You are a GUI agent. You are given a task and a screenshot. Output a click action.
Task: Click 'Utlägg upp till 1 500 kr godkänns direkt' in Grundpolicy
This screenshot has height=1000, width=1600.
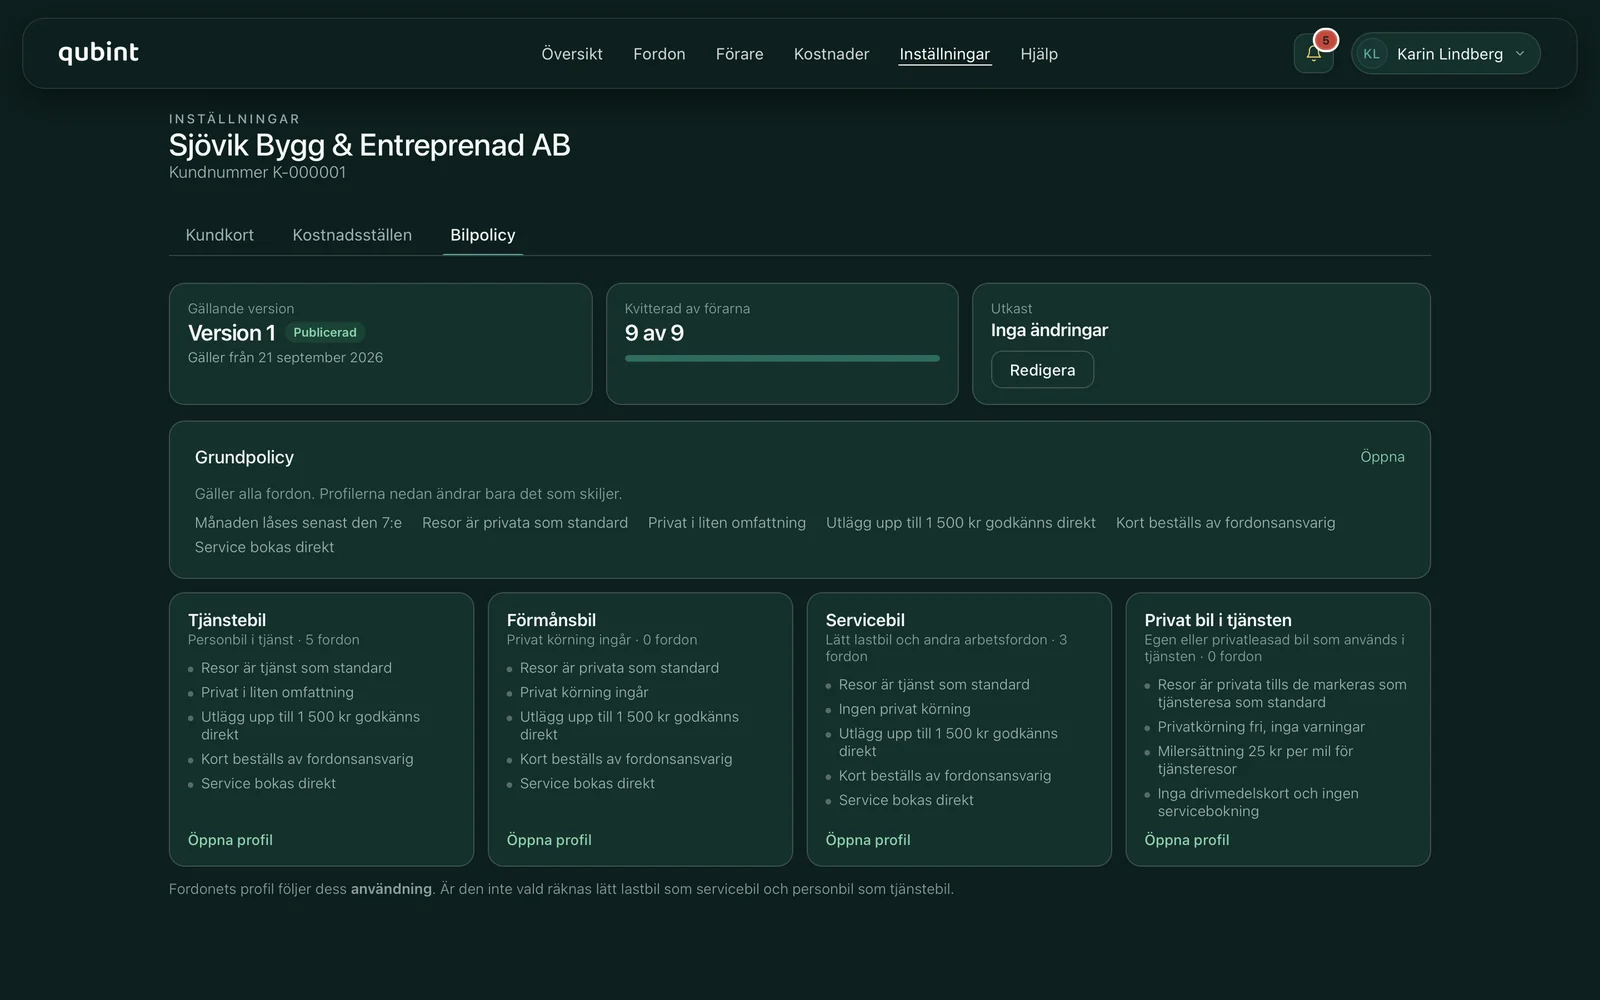[961, 523]
